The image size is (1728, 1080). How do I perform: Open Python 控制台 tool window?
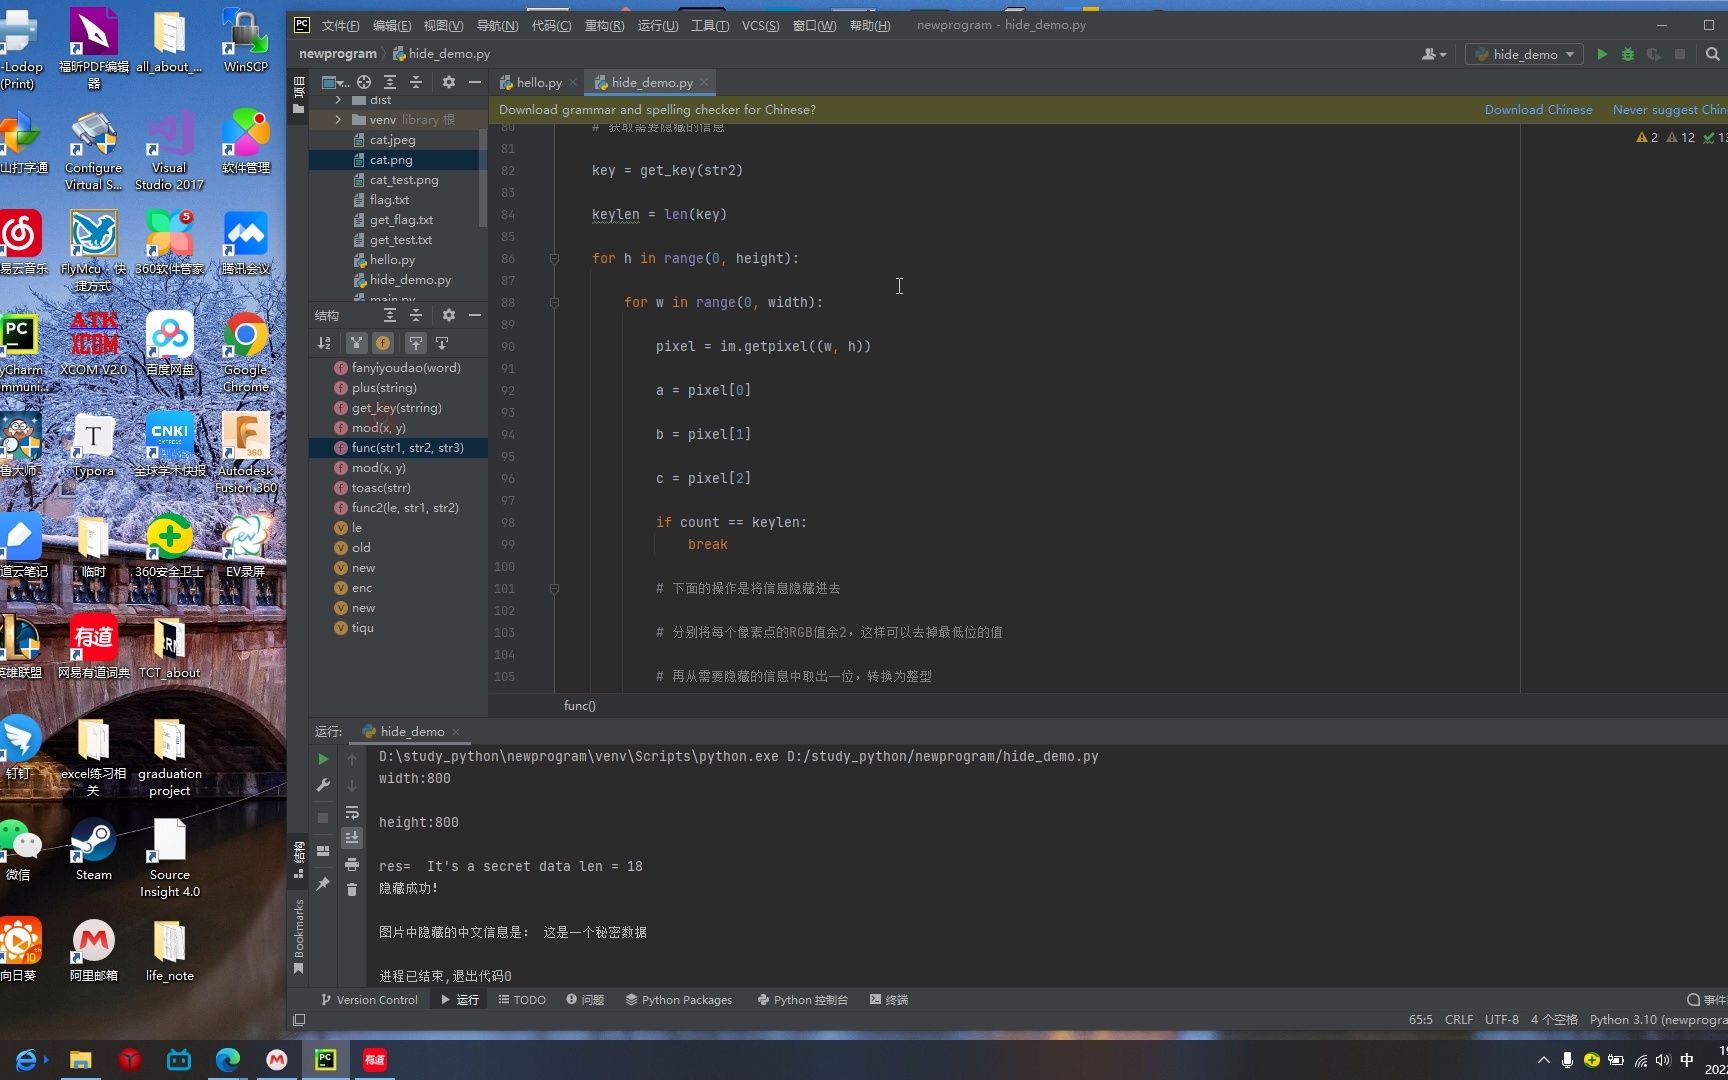pos(803,1000)
